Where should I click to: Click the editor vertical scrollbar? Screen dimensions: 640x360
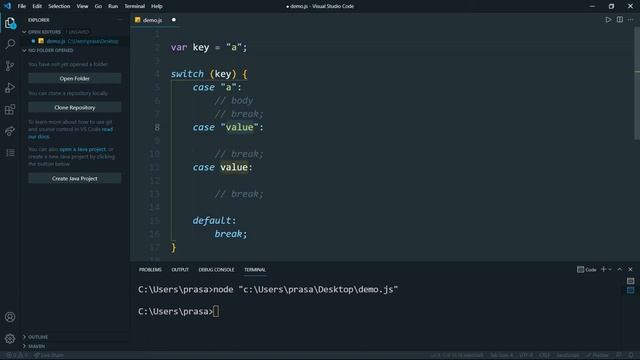637,84
